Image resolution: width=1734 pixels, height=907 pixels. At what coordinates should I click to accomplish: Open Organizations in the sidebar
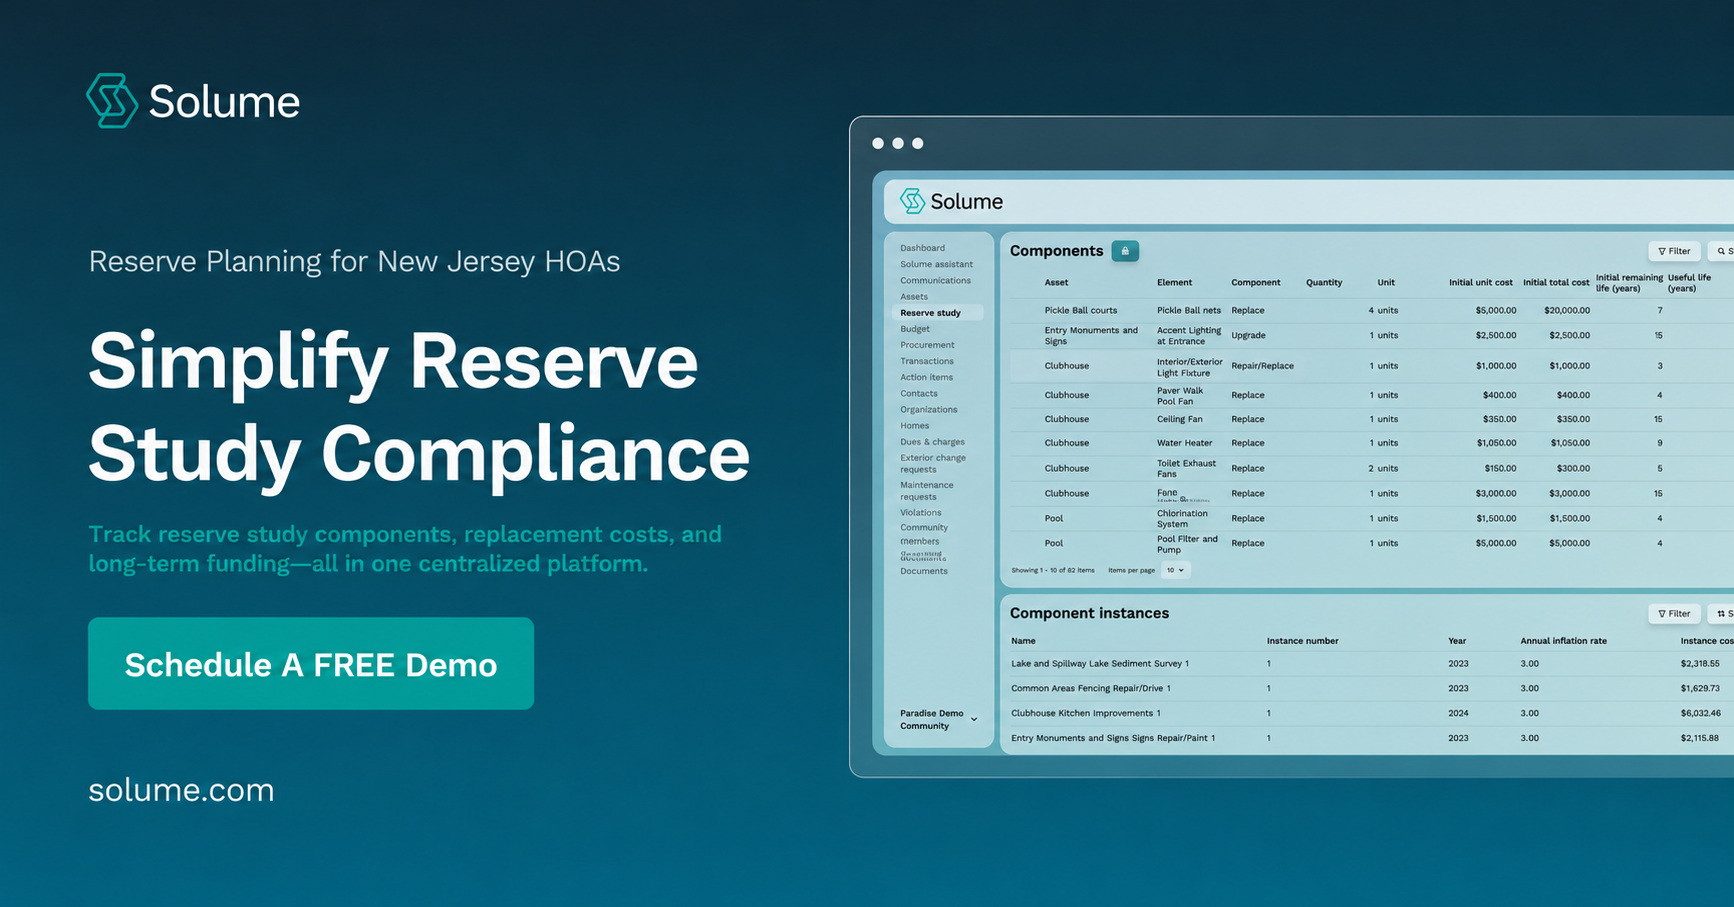click(x=929, y=409)
